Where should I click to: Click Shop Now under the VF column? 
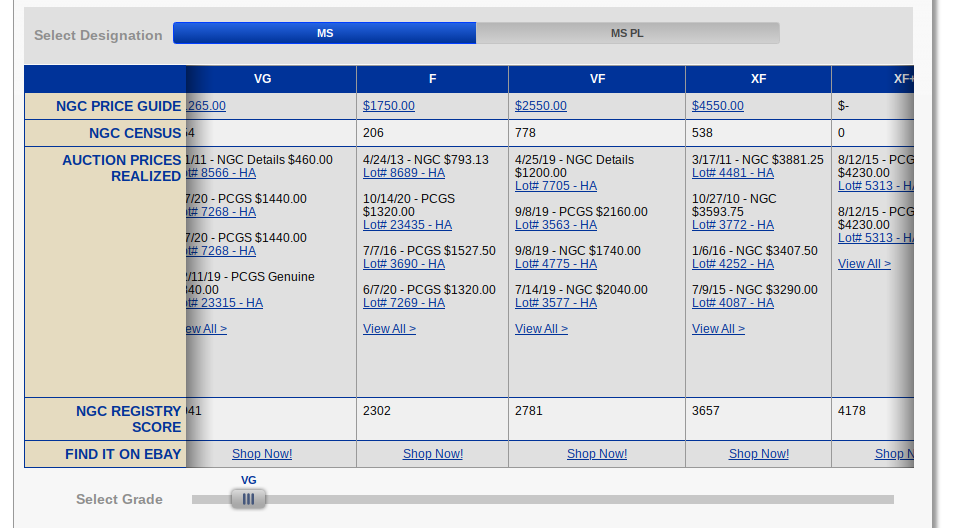[x=597, y=454]
